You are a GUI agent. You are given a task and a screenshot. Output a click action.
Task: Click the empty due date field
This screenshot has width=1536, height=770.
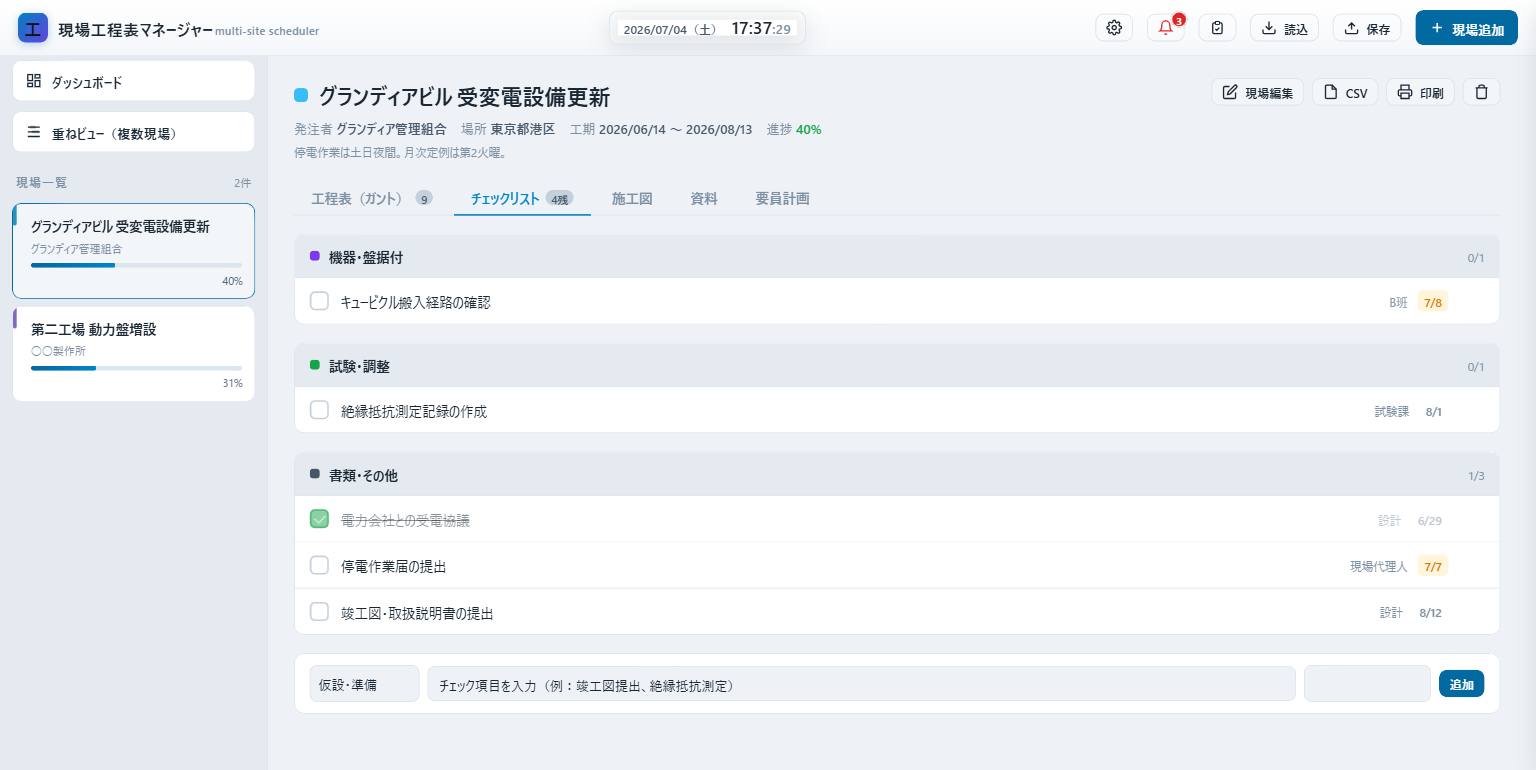1367,684
